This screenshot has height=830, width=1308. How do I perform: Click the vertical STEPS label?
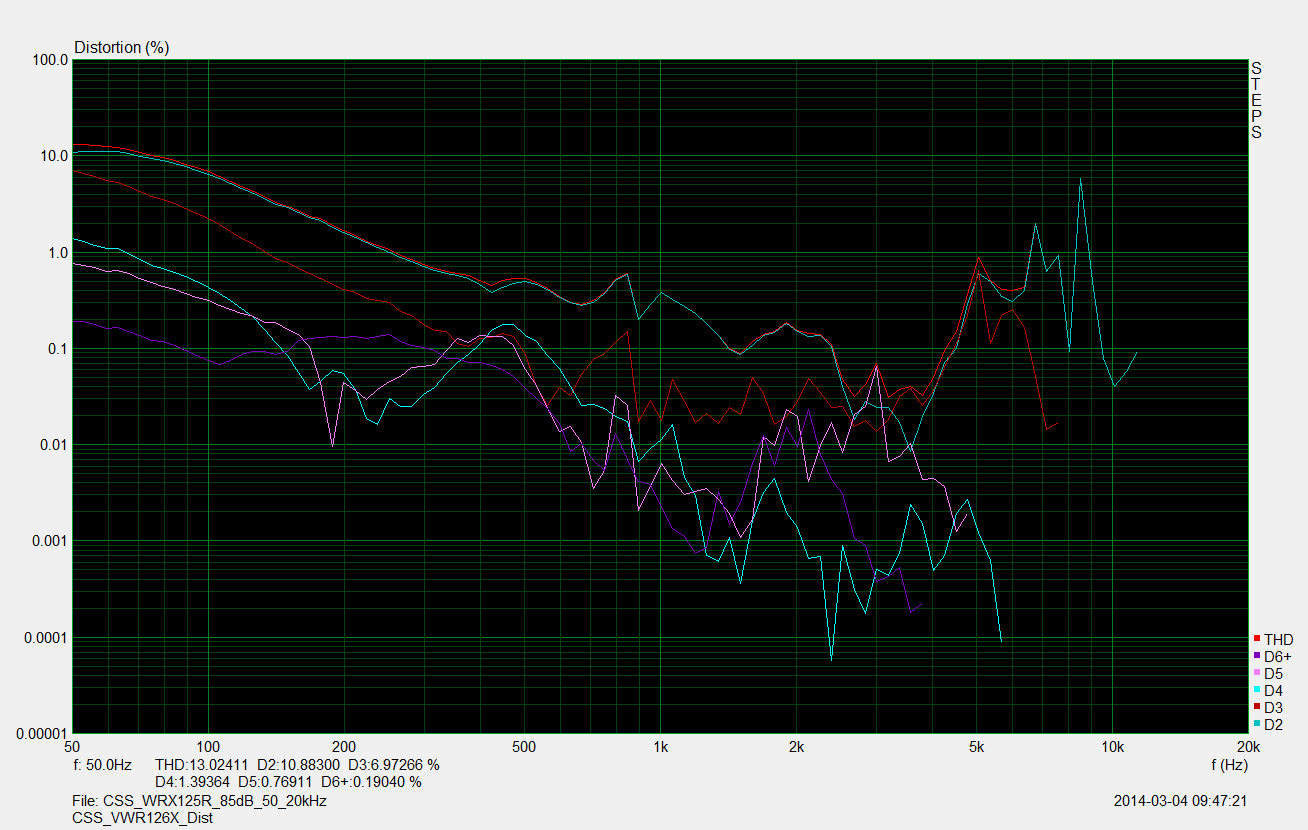(1256, 100)
